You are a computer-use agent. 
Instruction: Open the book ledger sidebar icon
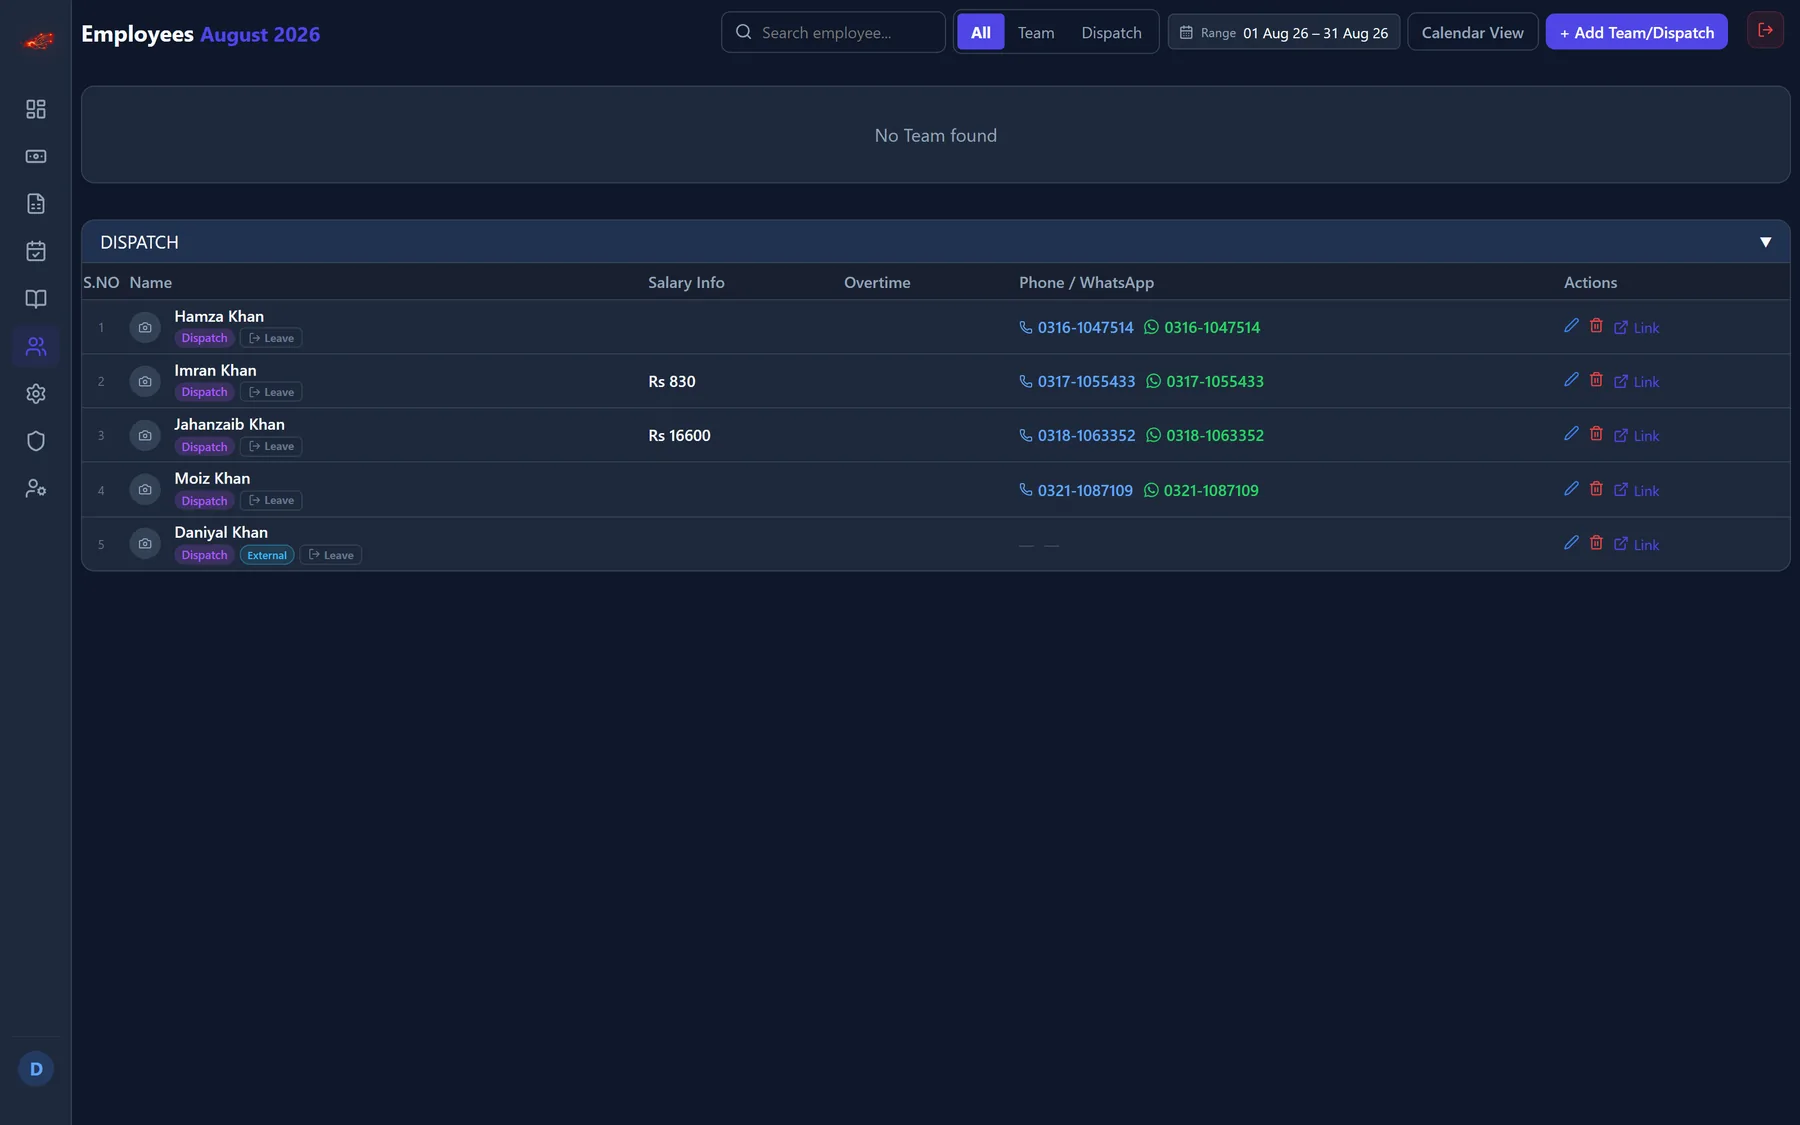36,299
